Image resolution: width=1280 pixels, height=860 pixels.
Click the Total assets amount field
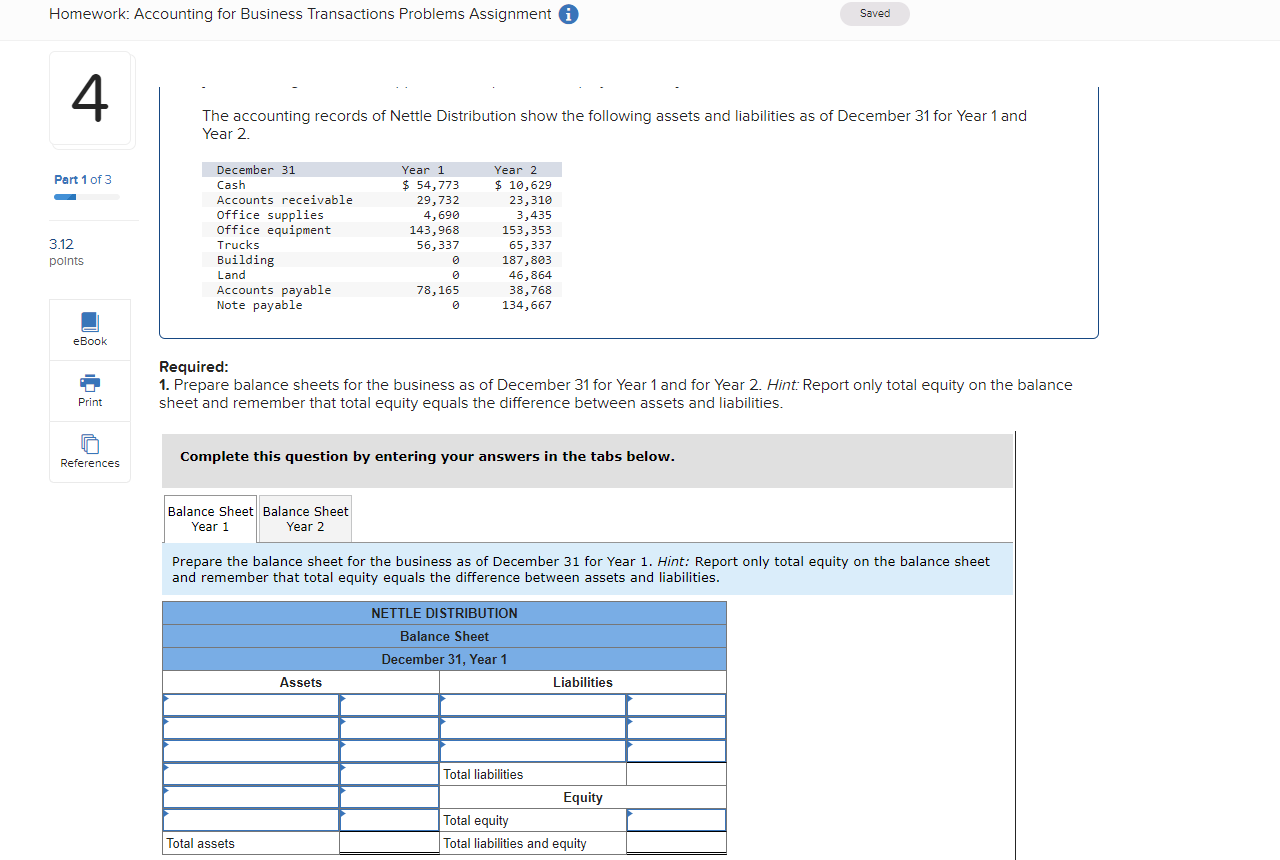(389, 843)
